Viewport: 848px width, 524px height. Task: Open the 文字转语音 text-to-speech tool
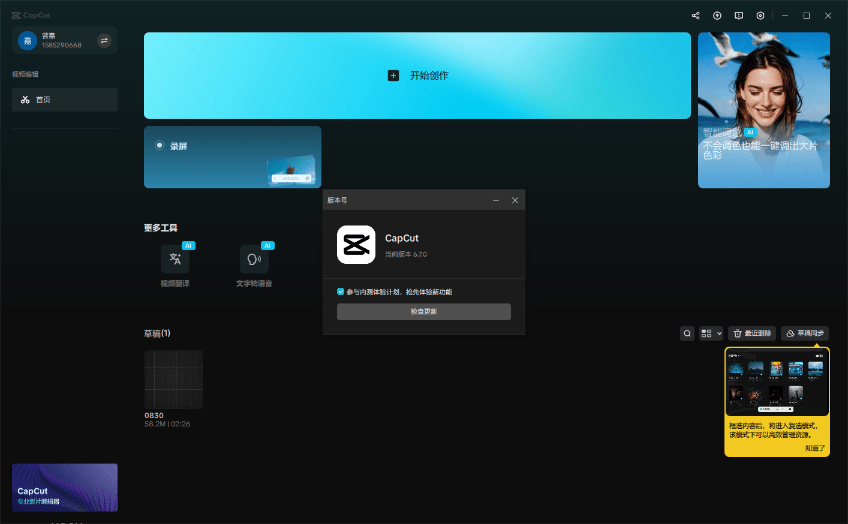(254, 260)
